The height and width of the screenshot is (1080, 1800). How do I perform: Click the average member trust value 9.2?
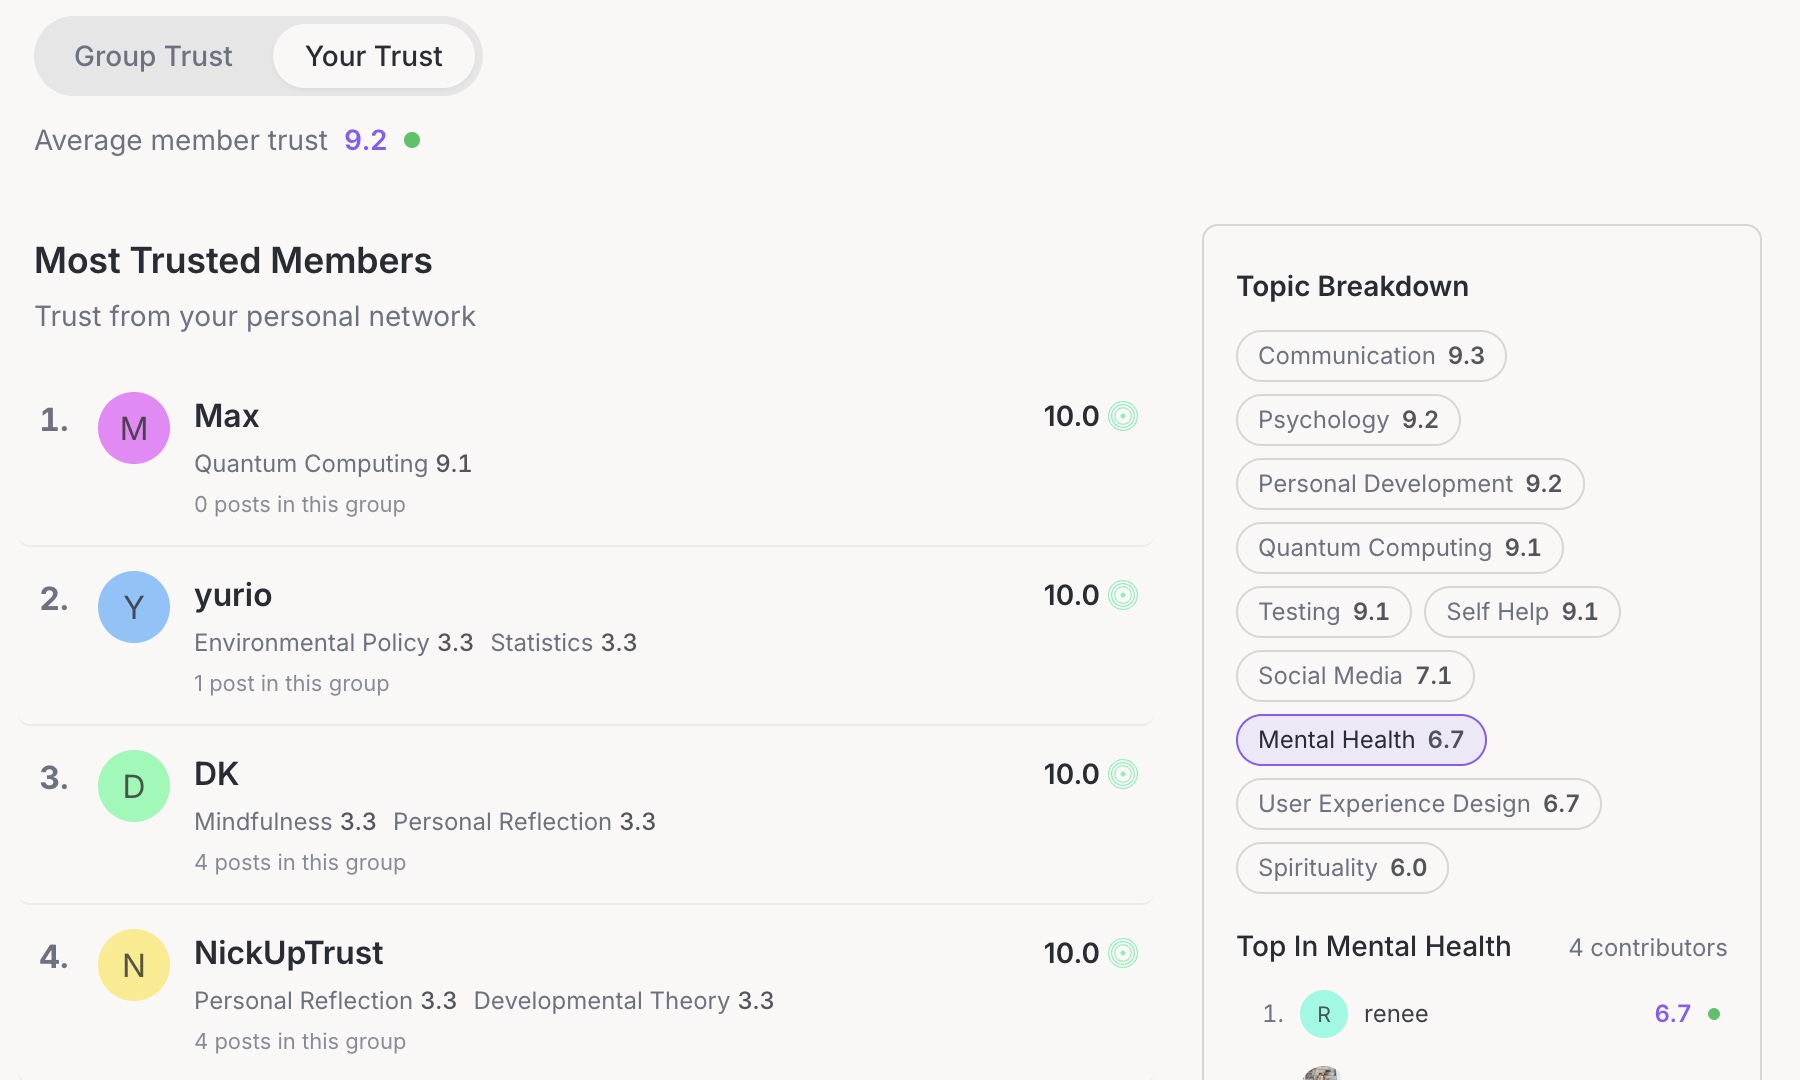[x=365, y=140]
